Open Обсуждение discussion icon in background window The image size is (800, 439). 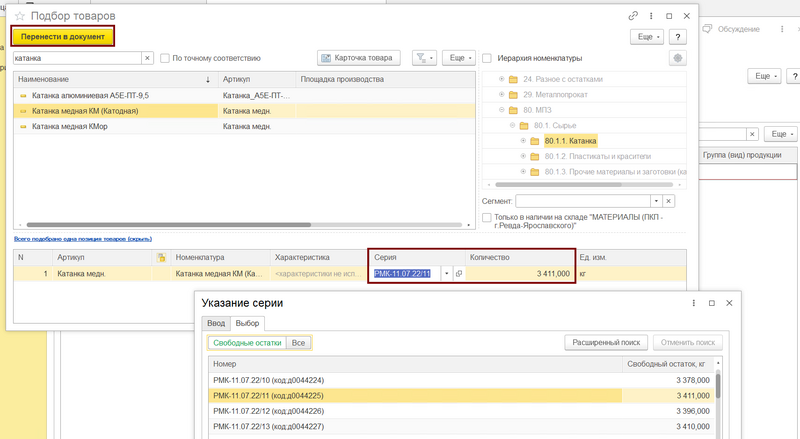click(x=707, y=29)
